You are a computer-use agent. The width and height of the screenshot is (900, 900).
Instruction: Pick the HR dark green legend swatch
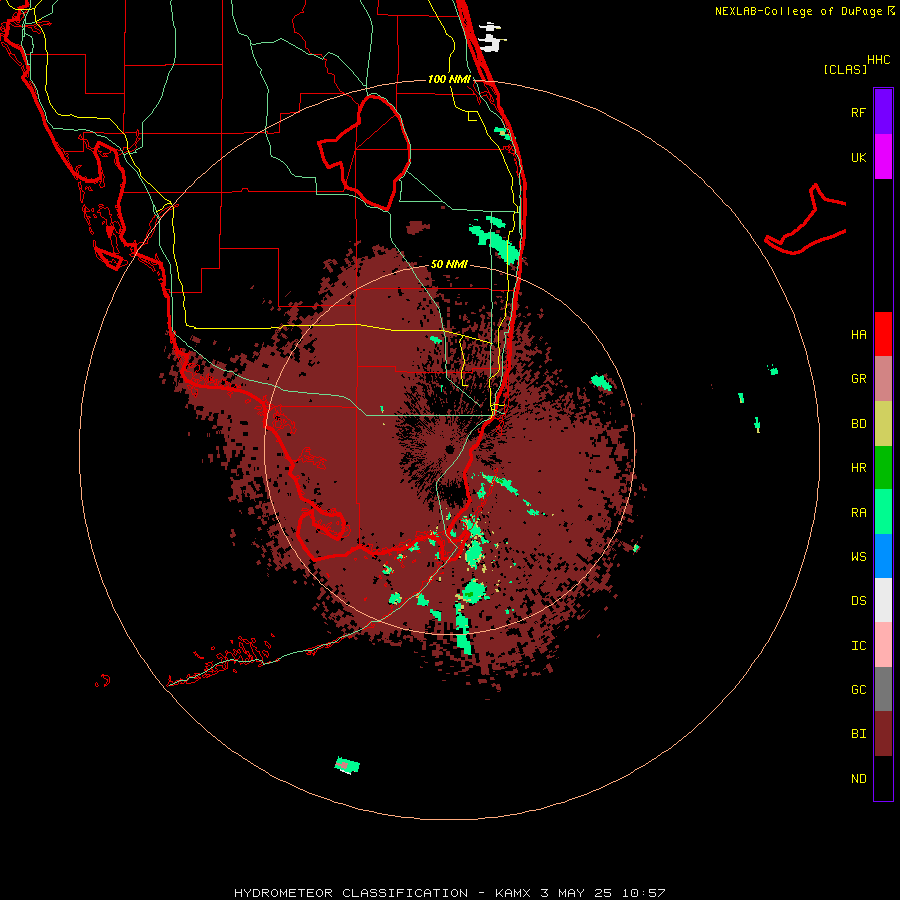coord(883,468)
